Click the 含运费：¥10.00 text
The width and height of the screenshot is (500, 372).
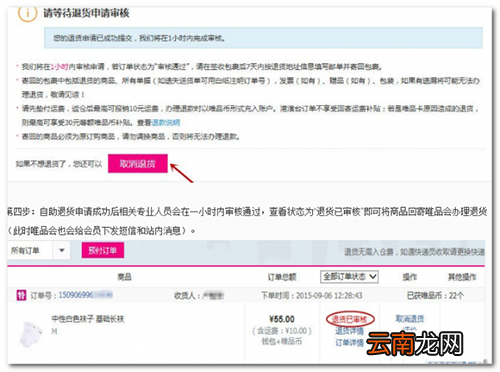pos(282,331)
